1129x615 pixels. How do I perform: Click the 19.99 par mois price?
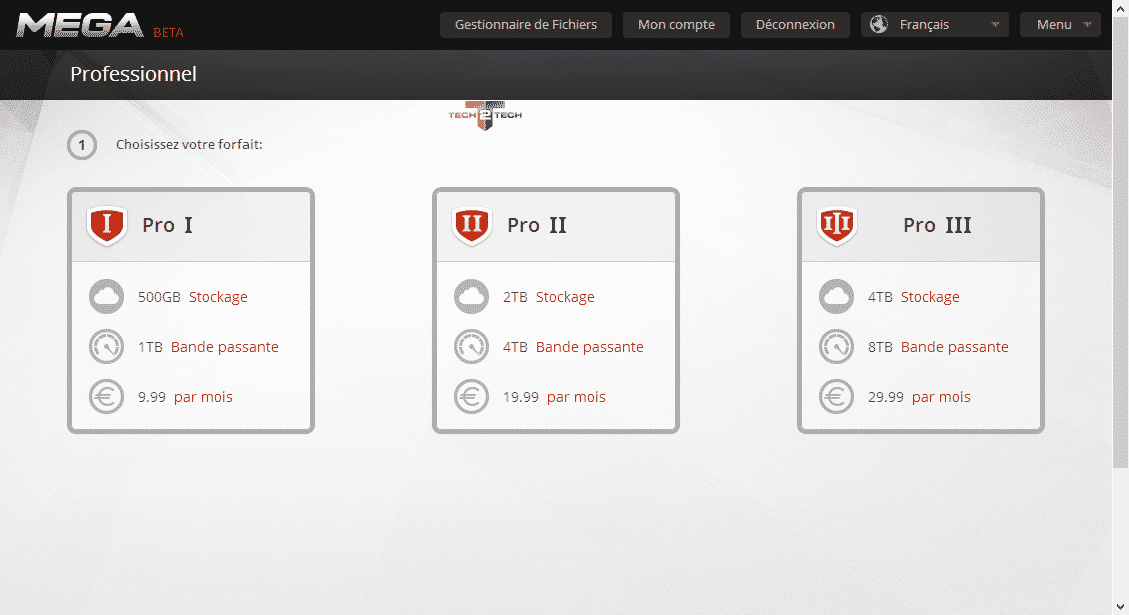pyautogui.click(x=554, y=397)
